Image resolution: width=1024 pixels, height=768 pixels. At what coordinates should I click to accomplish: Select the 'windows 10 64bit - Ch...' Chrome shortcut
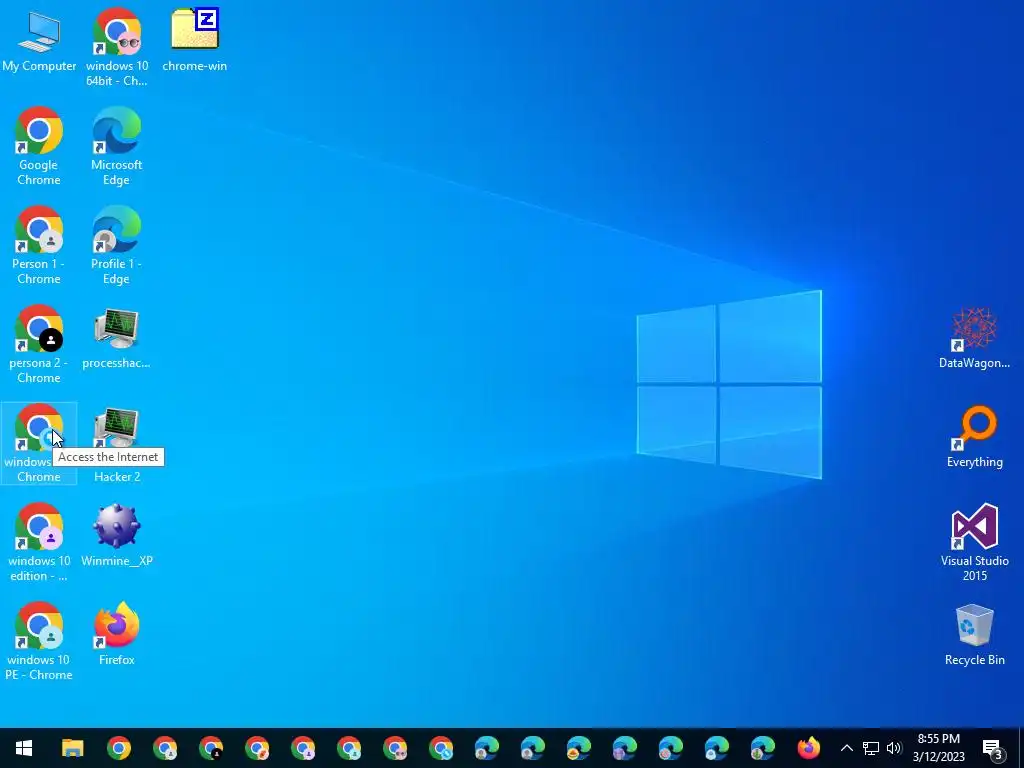point(117,47)
